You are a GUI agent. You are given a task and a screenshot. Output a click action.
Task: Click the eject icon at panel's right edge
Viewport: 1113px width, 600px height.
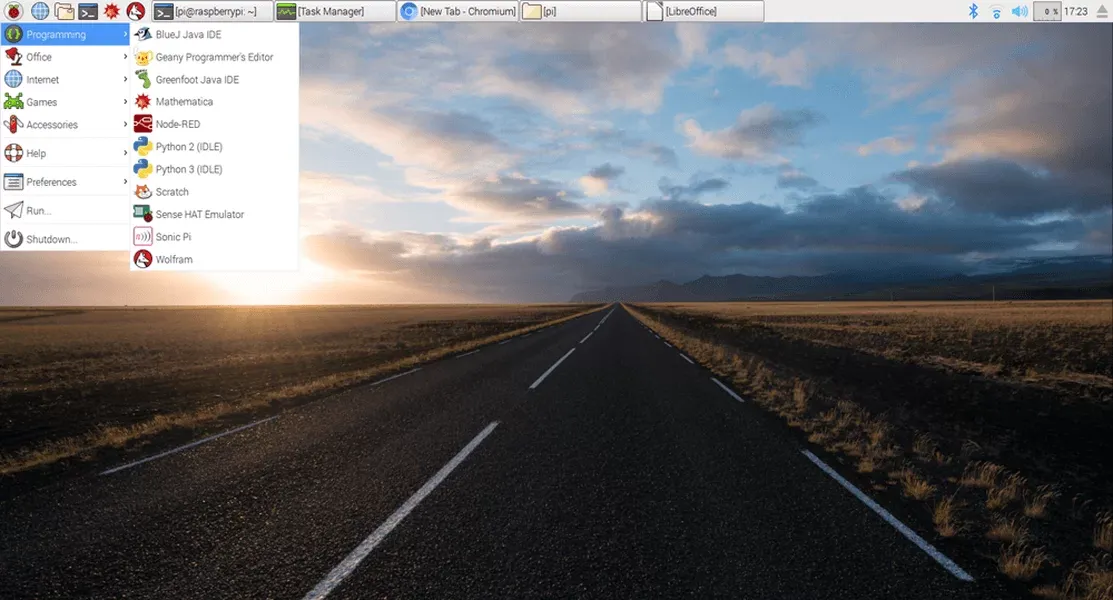point(1102,11)
